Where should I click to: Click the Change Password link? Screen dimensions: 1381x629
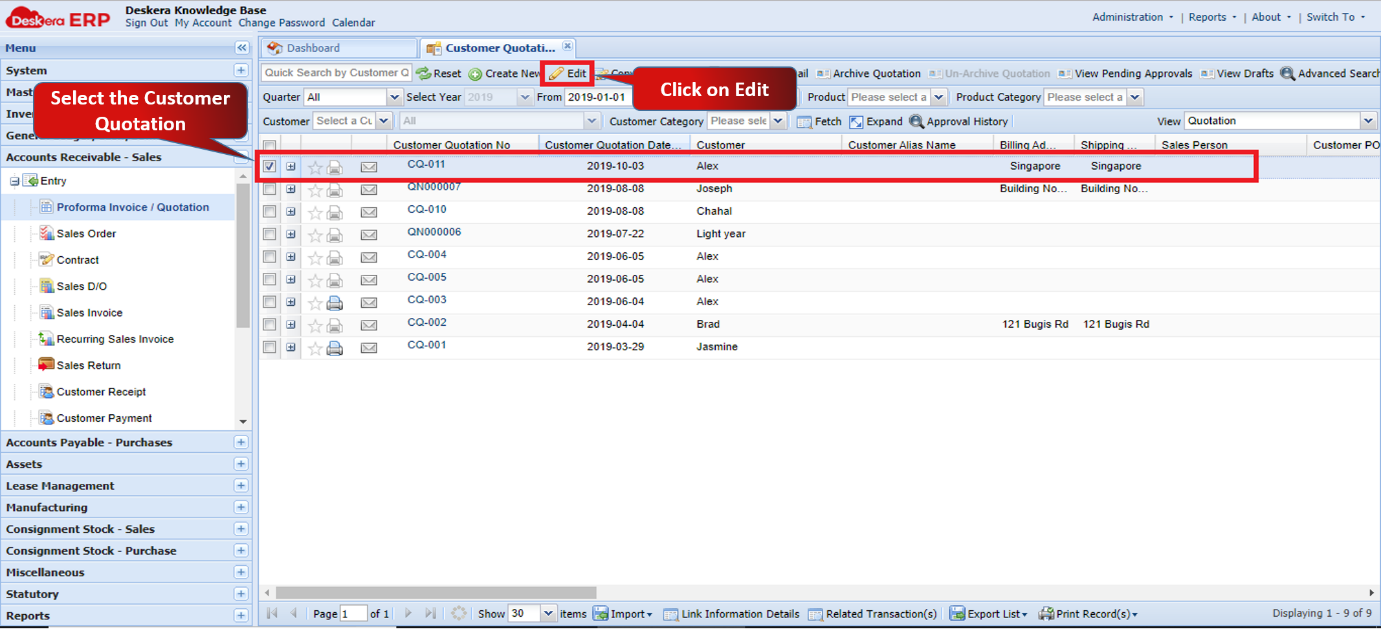[x=282, y=23]
